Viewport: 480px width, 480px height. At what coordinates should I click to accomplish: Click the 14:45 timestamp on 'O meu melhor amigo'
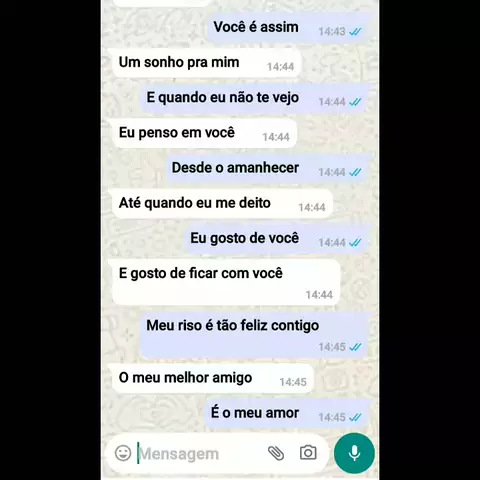(x=293, y=382)
